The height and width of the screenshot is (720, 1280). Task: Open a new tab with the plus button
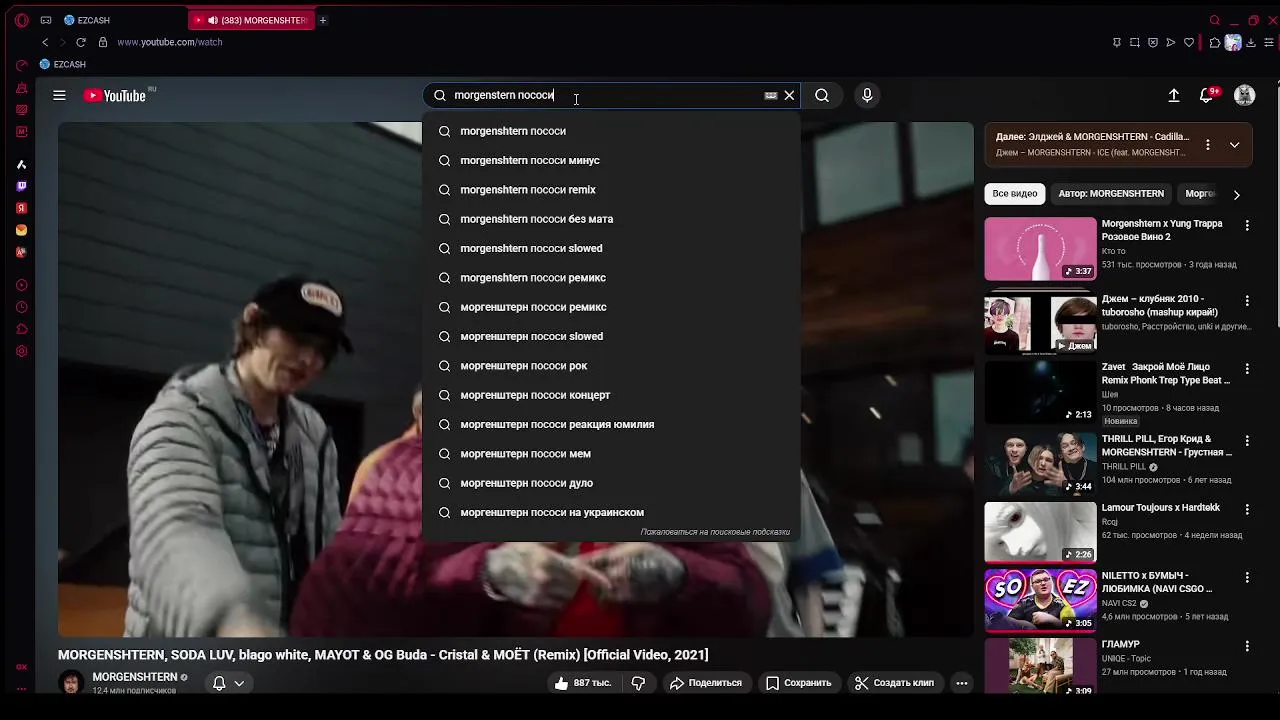click(x=323, y=20)
